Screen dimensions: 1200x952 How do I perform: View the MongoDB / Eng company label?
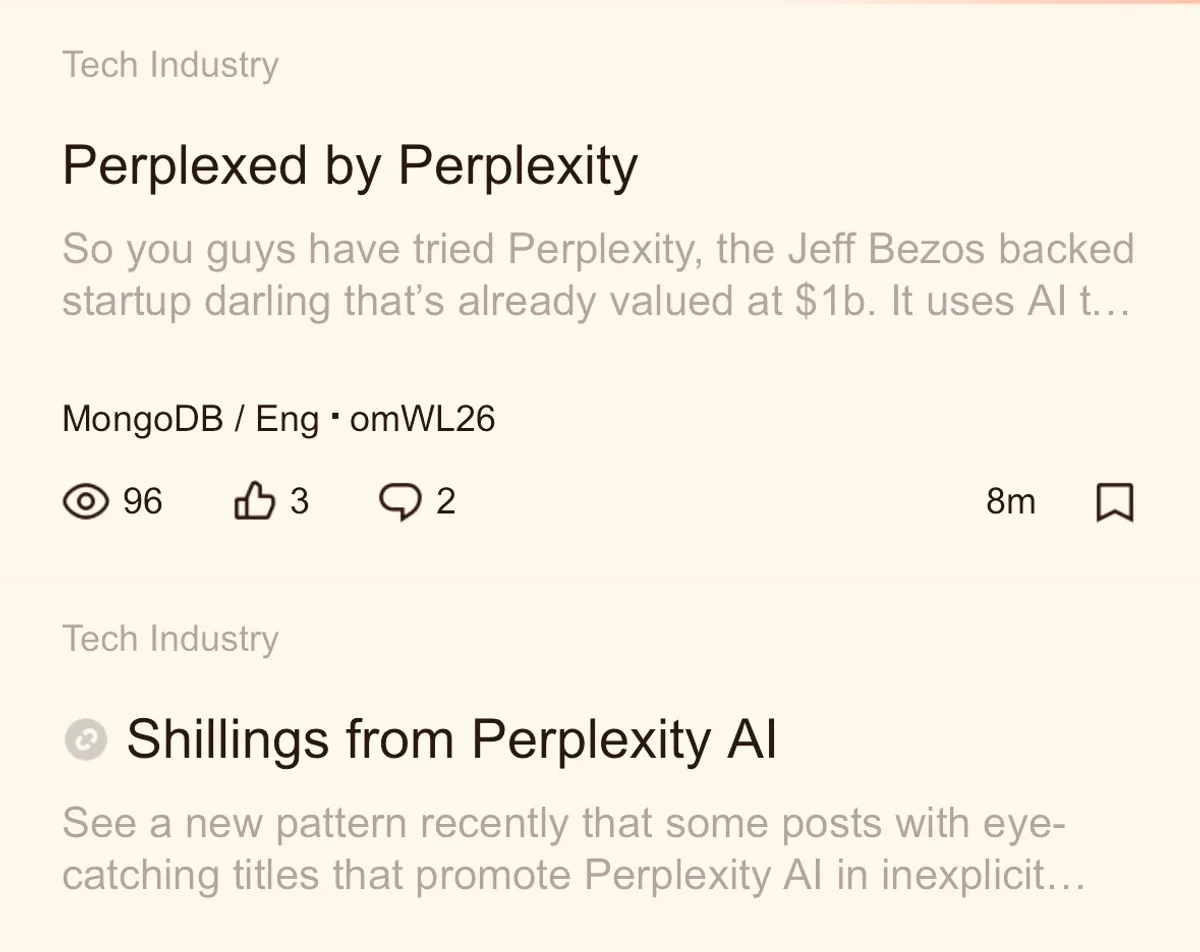(x=190, y=419)
